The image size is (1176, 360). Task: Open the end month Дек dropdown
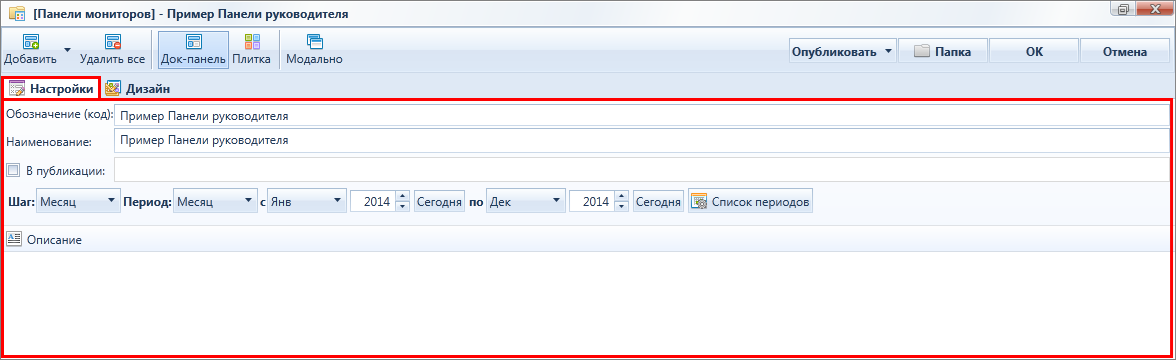[525, 201]
